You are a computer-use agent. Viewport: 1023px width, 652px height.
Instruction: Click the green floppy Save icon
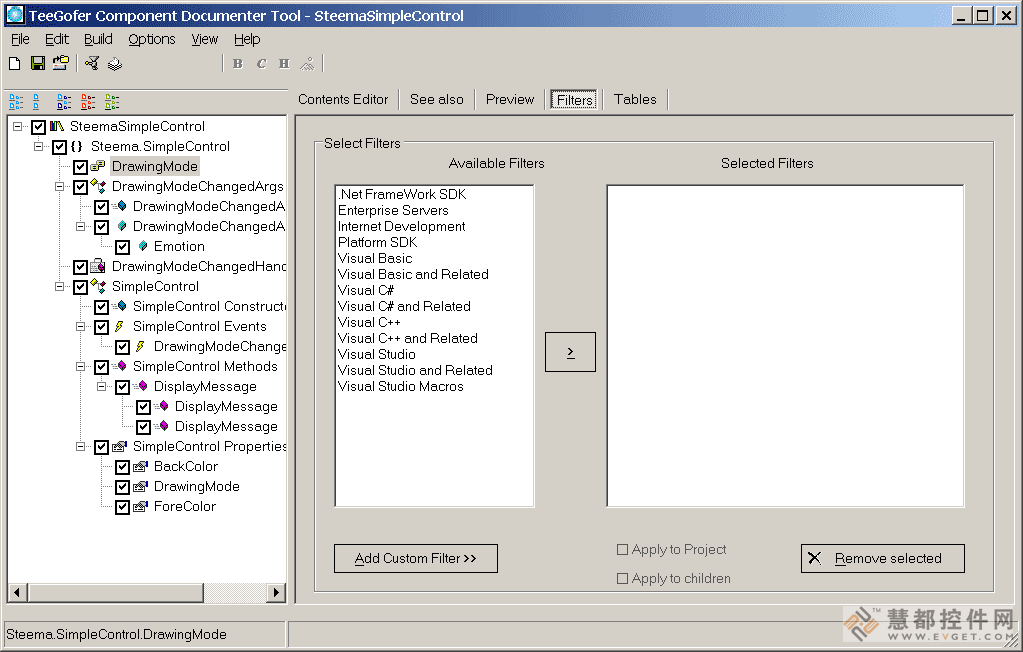coord(38,63)
